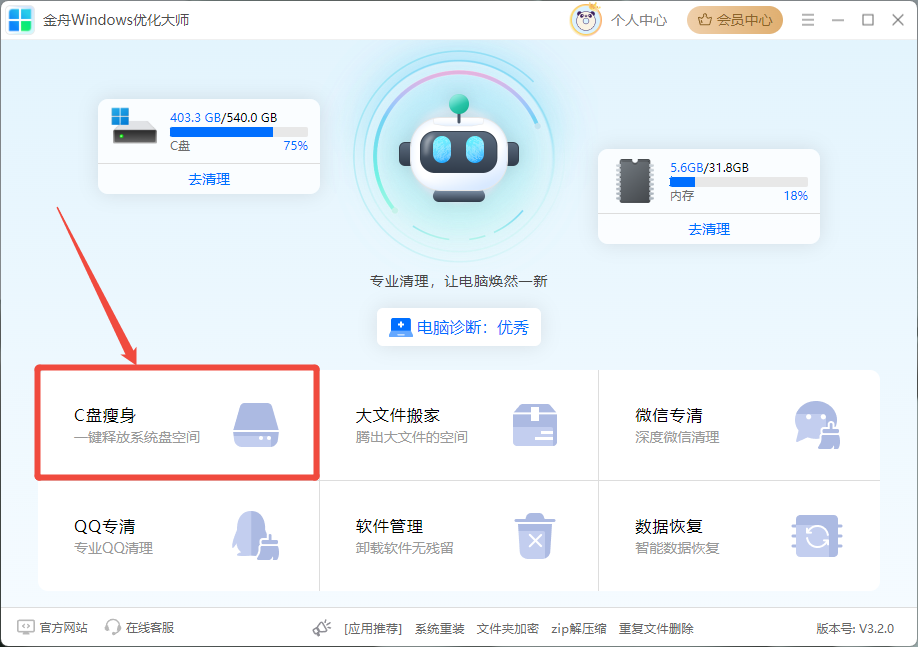Image resolution: width=918 pixels, height=647 pixels.
Task: Click the monitor icon for 官方网站
Action: click(x=26, y=627)
